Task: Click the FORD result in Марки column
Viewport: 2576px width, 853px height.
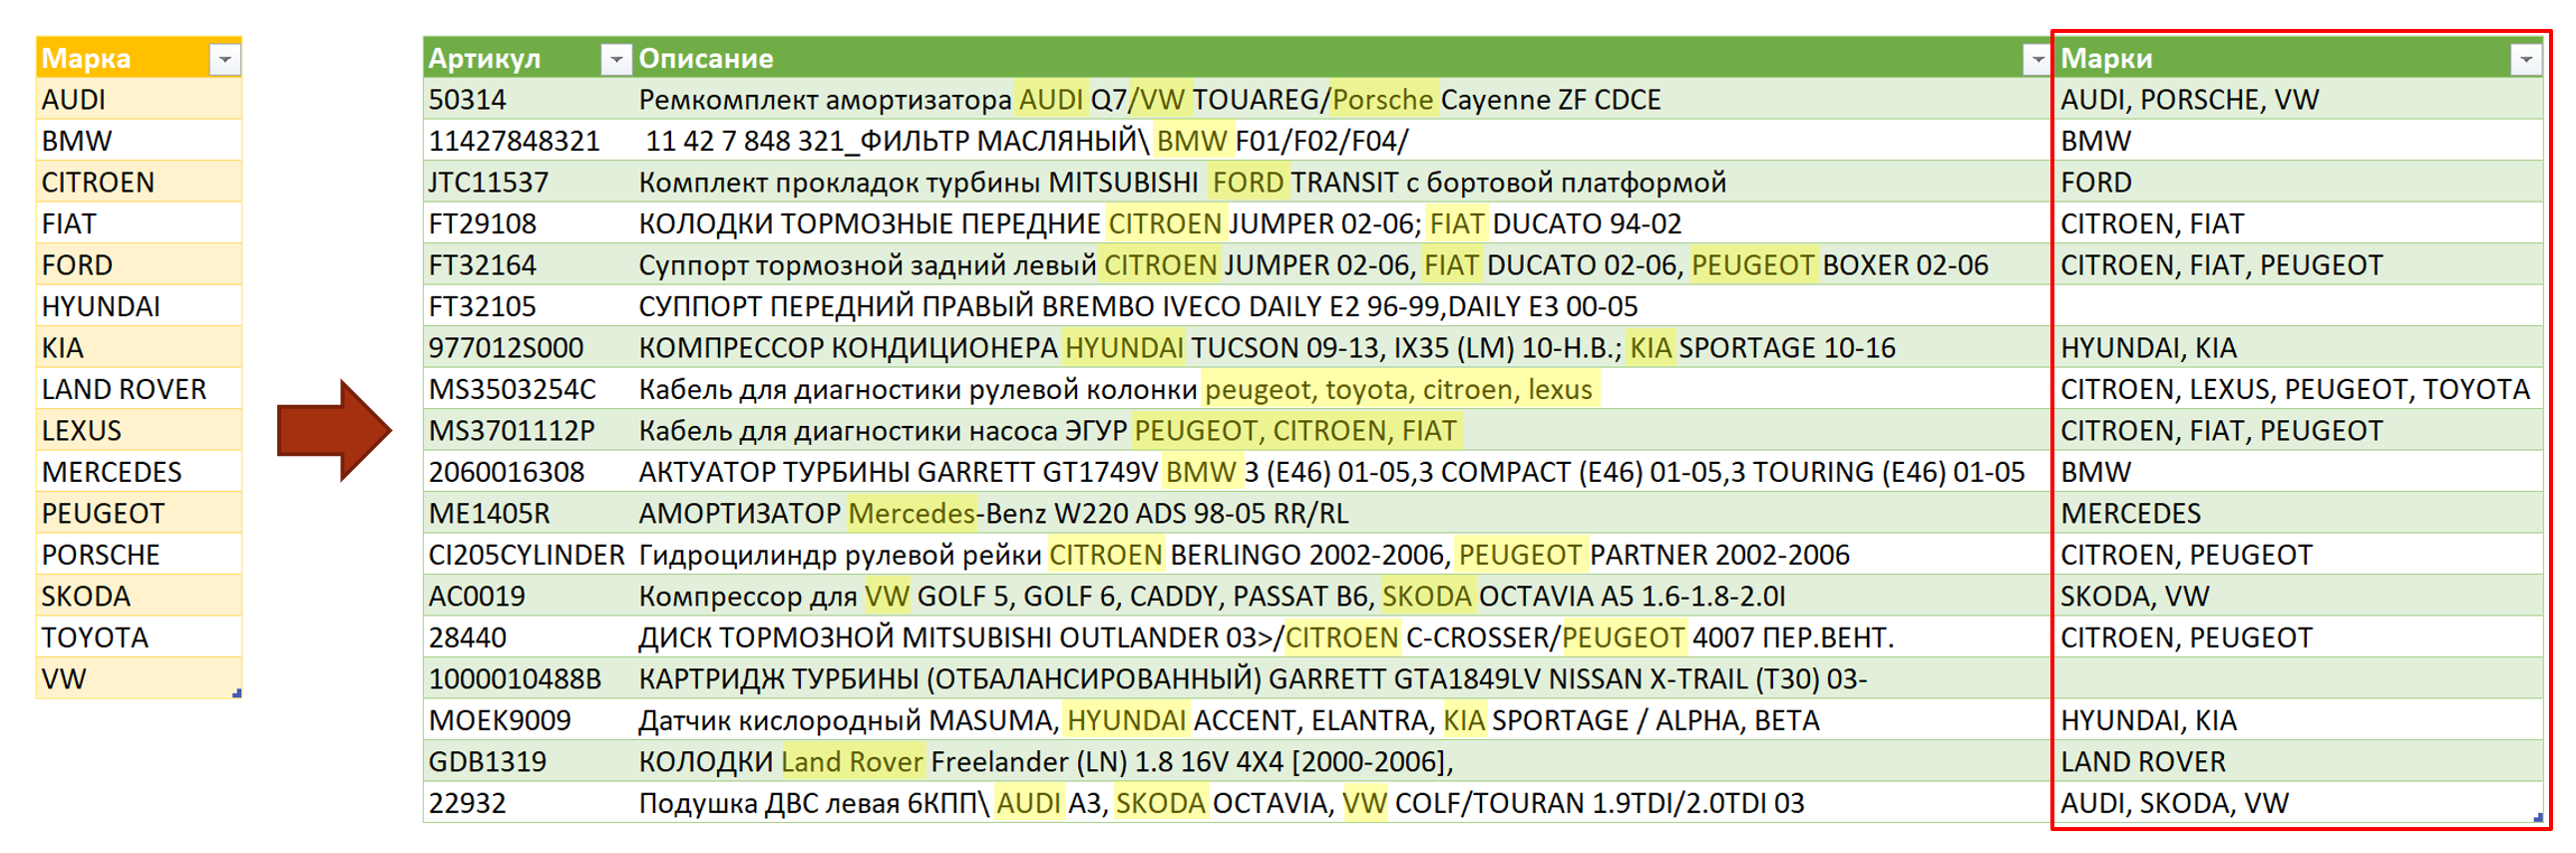Action: pyautogui.click(x=2299, y=183)
